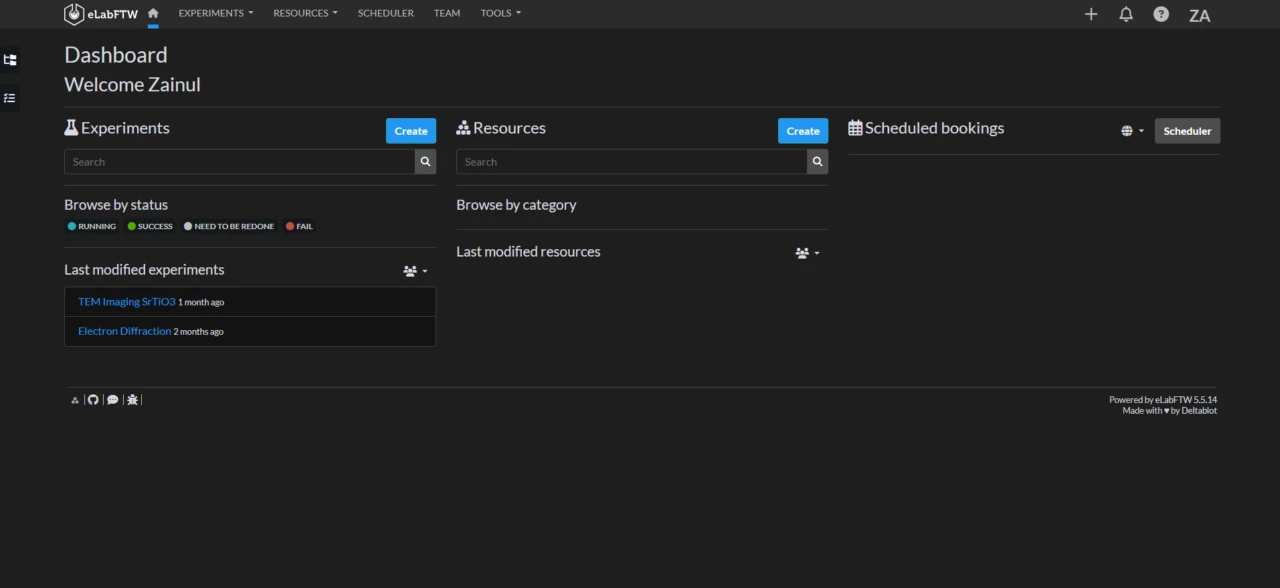Open users scope dropdown for last modified experiments
The image size is (1280, 588).
(x=415, y=271)
